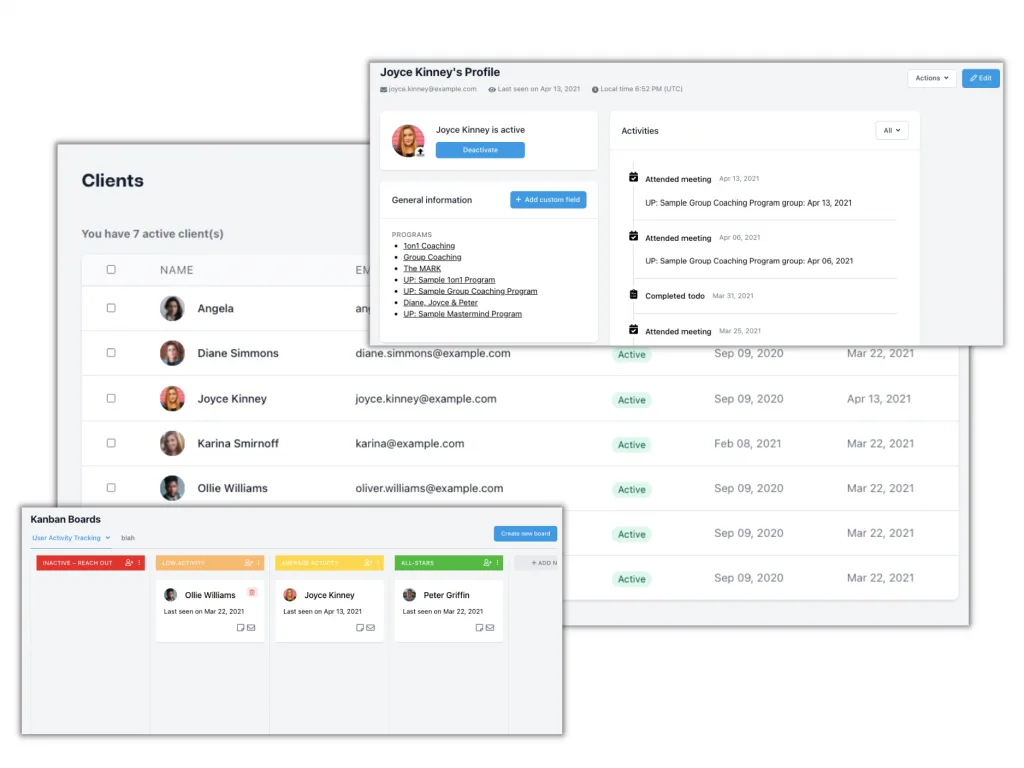Click Angela's avatar thumbnail in the clients list
The width and height of the screenshot is (1024, 768).
coord(172,308)
